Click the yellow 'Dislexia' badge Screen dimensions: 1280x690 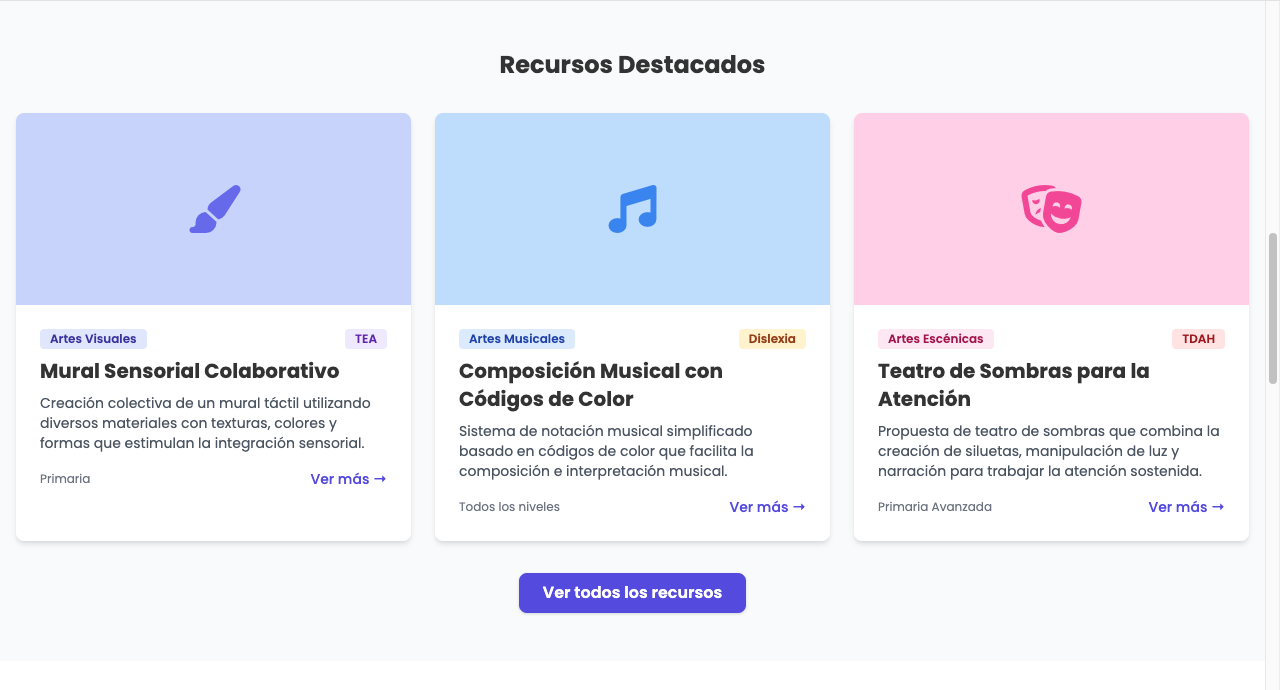[x=772, y=339]
